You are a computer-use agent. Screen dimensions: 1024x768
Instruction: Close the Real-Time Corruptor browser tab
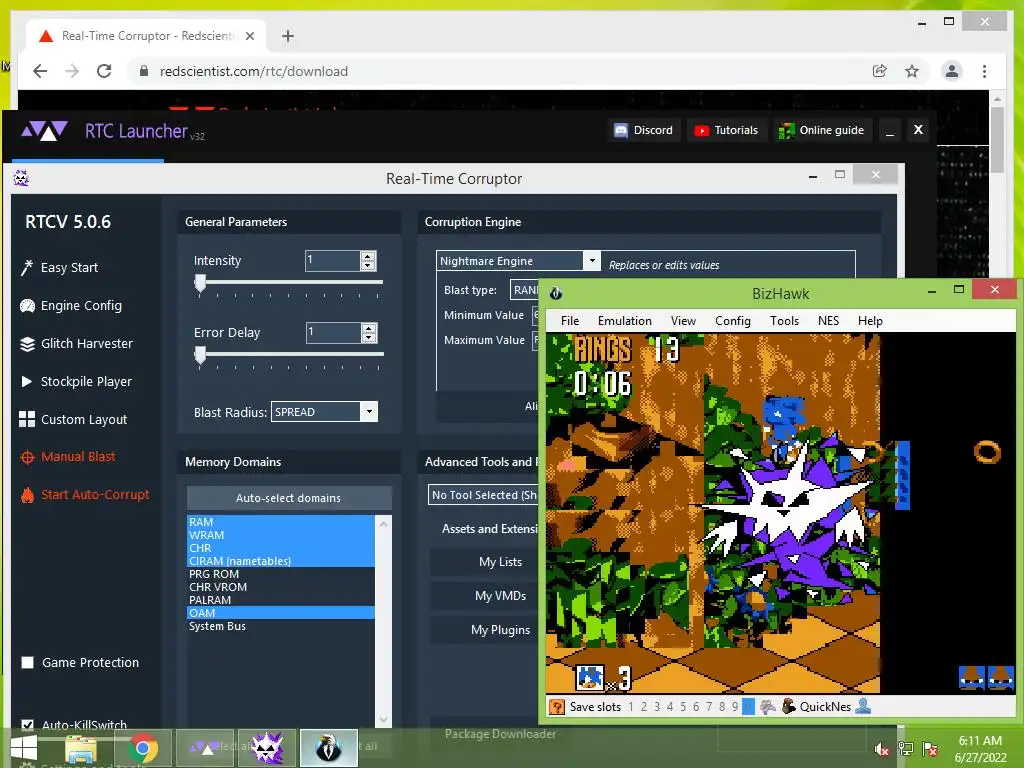[249, 36]
